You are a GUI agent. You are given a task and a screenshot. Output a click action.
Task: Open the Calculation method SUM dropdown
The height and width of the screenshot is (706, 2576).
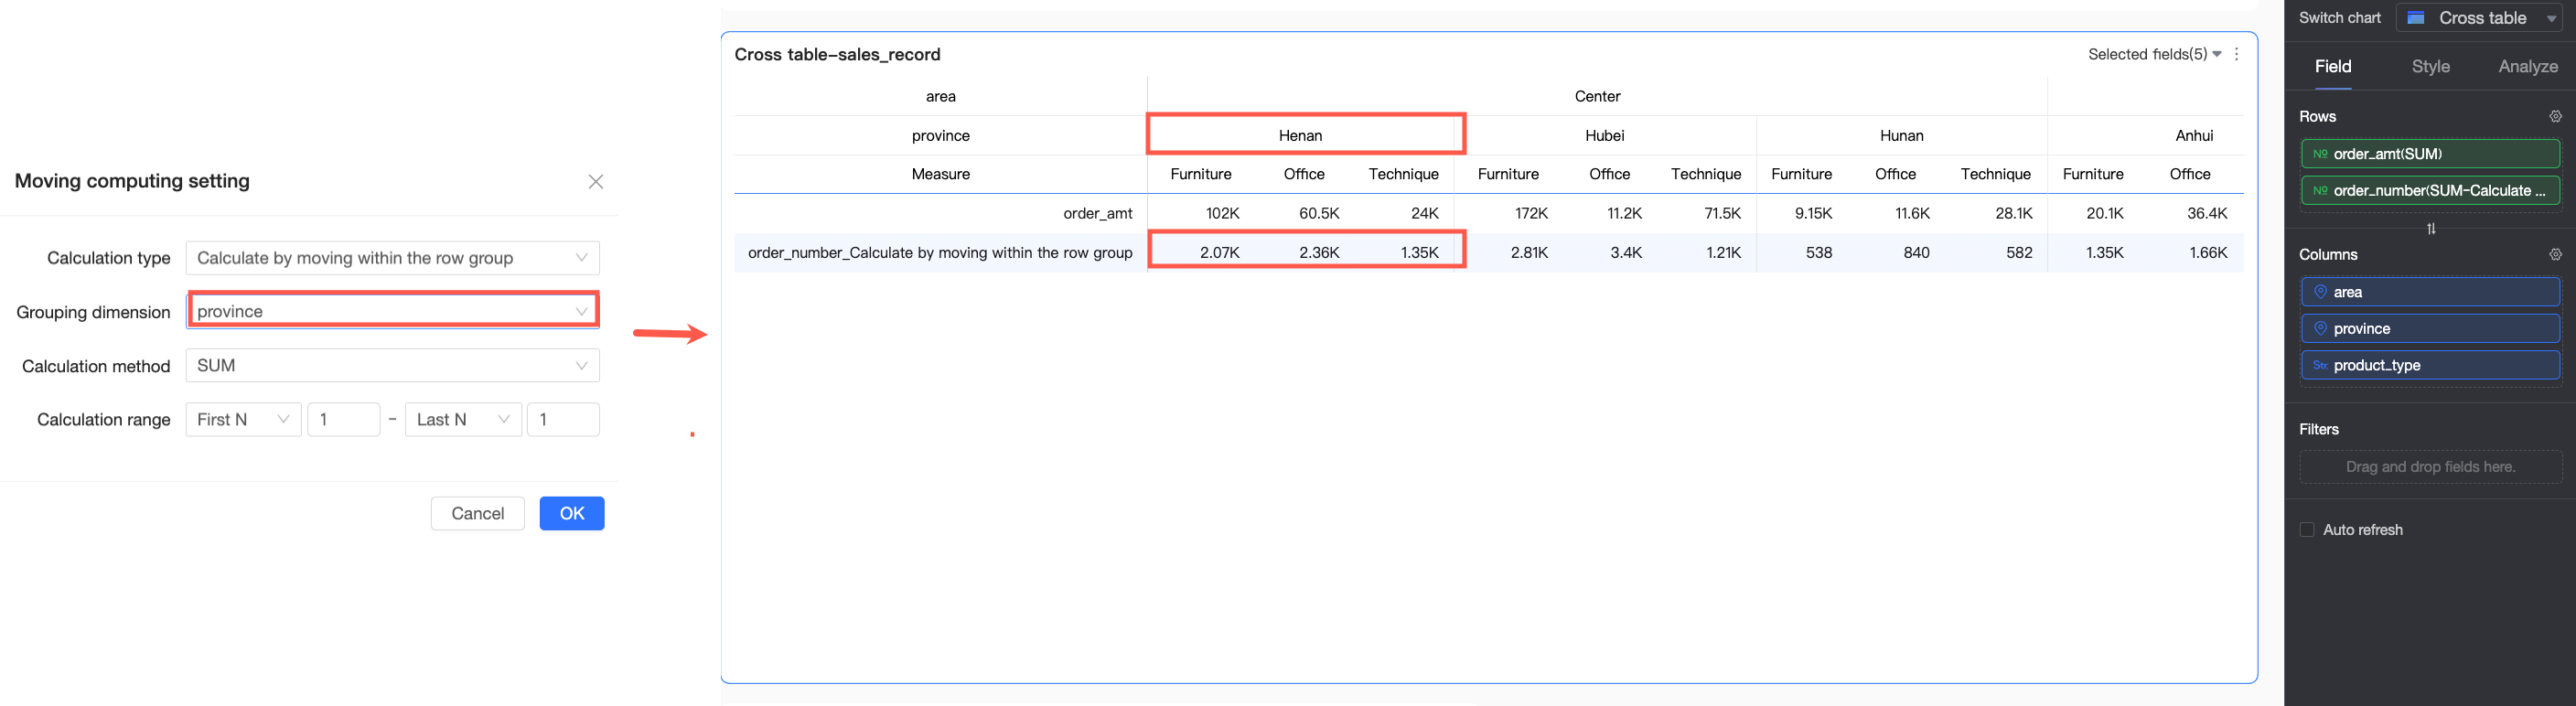[x=392, y=365]
